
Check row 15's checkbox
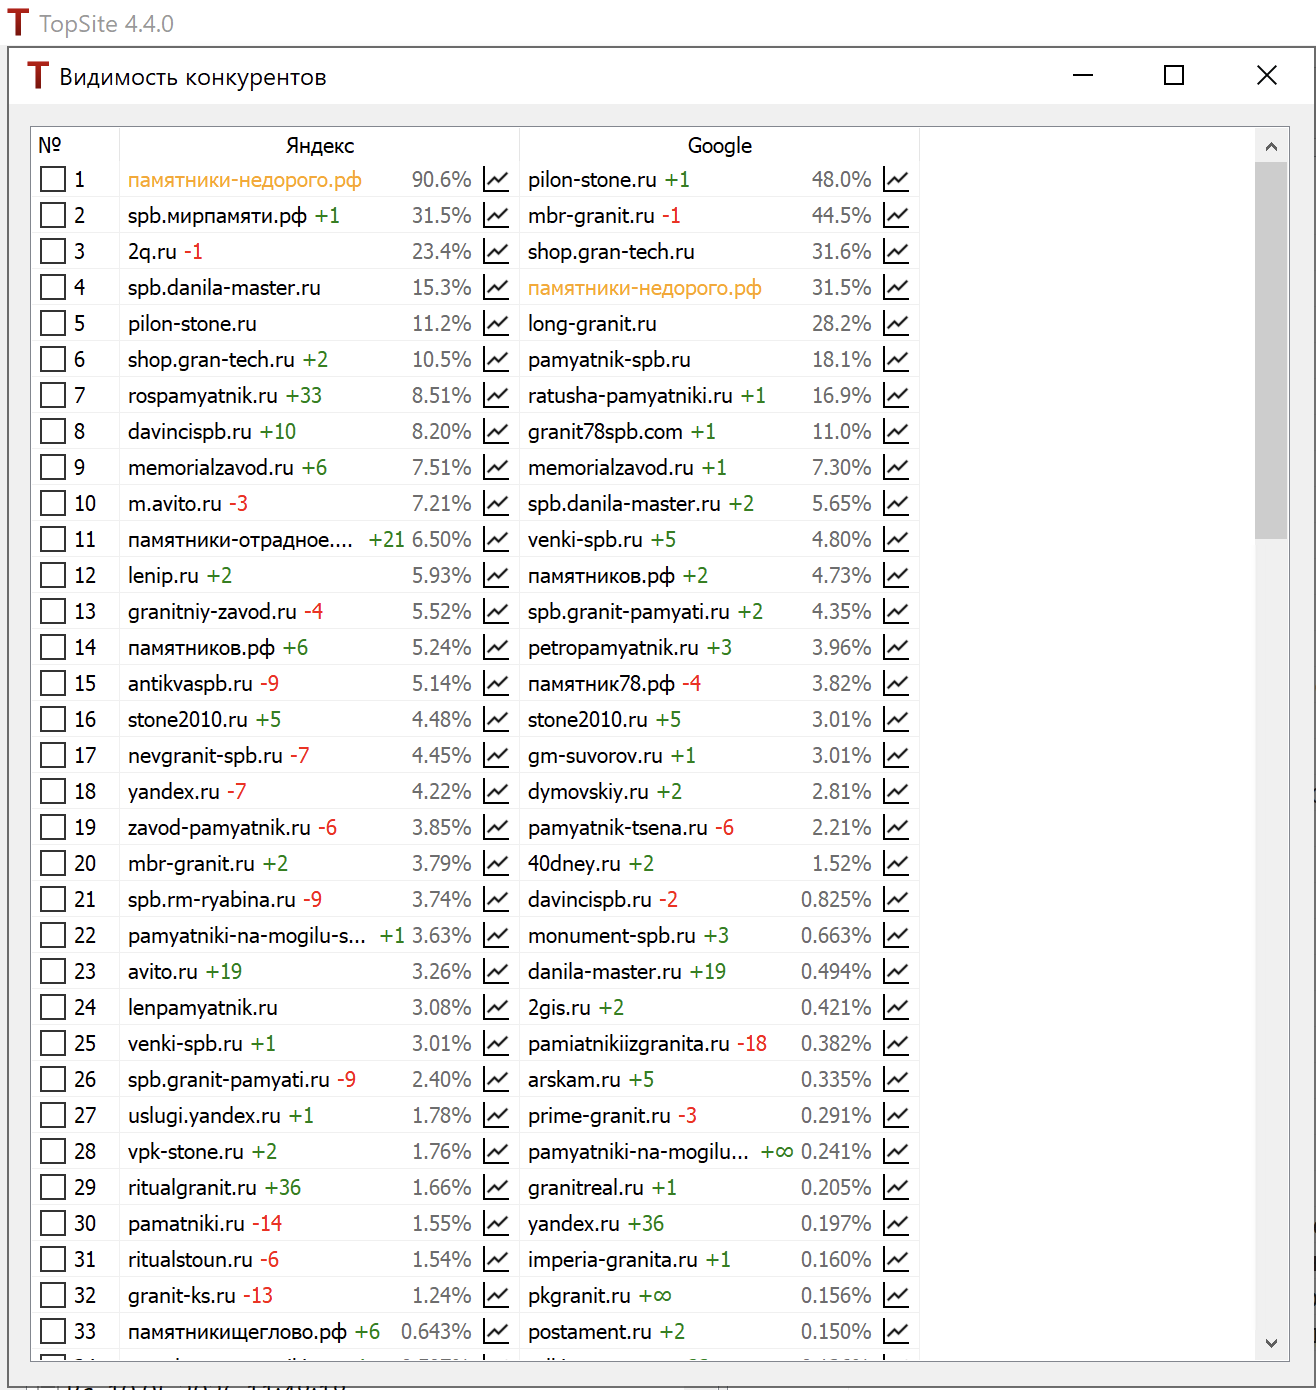(53, 684)
